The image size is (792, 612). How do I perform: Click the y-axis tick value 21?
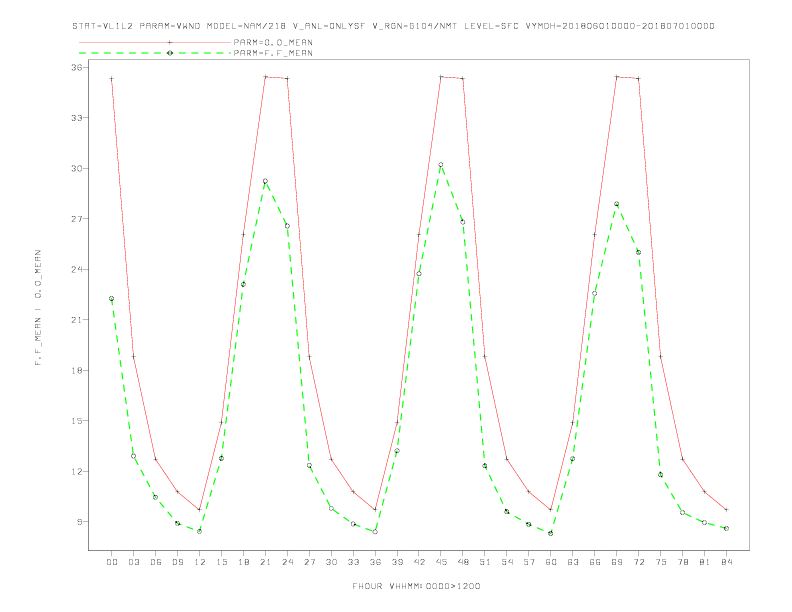[75, 320]
